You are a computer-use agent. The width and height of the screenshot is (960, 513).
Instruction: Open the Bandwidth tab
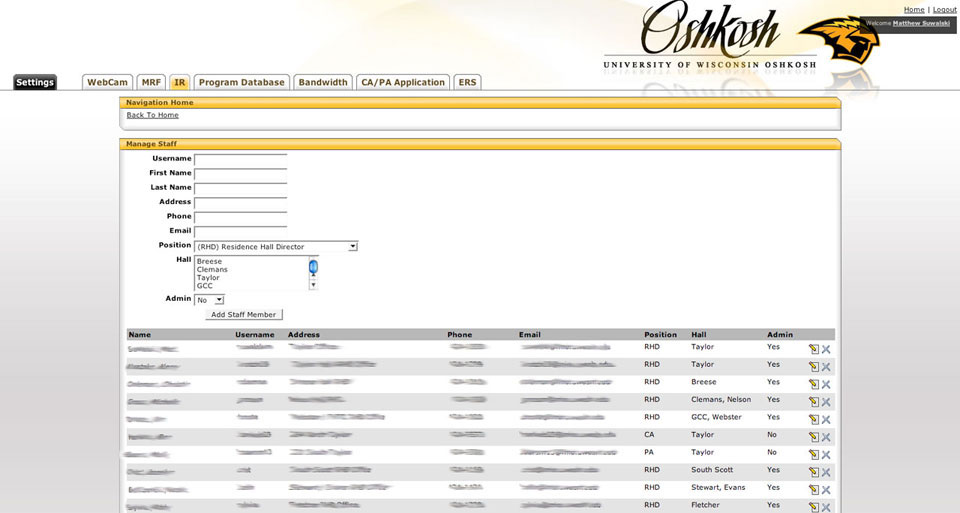(323, 83)
